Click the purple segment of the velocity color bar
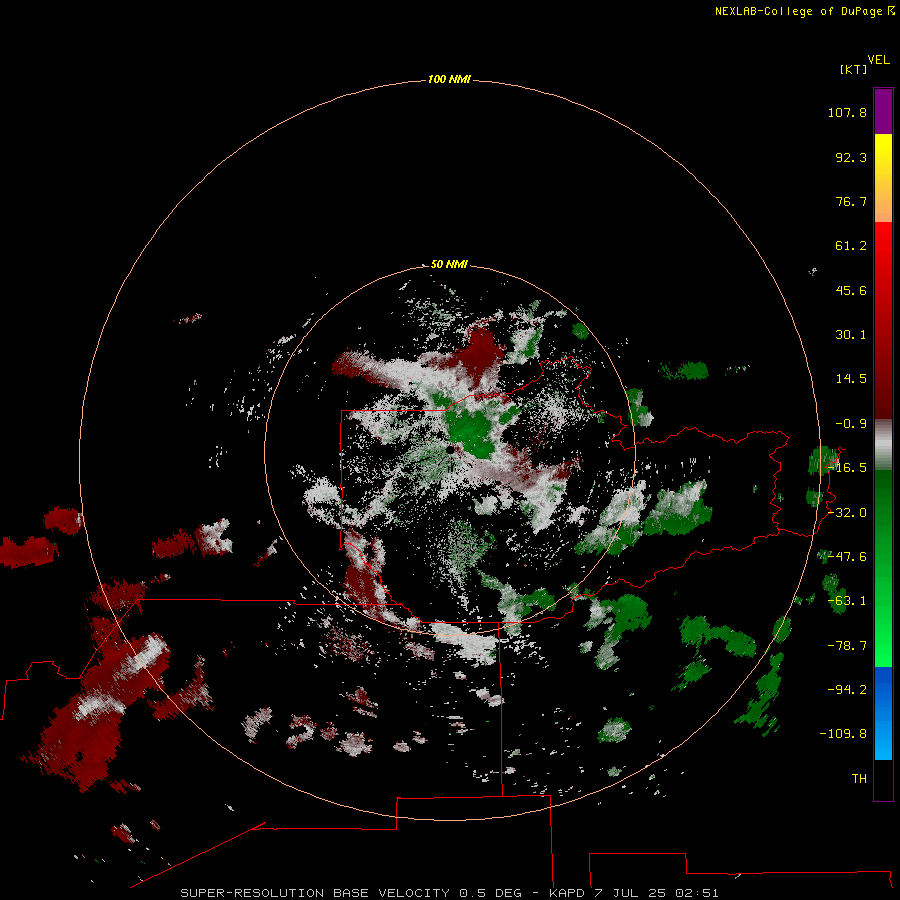Screen dimensions: 900x900 point(883,111)
